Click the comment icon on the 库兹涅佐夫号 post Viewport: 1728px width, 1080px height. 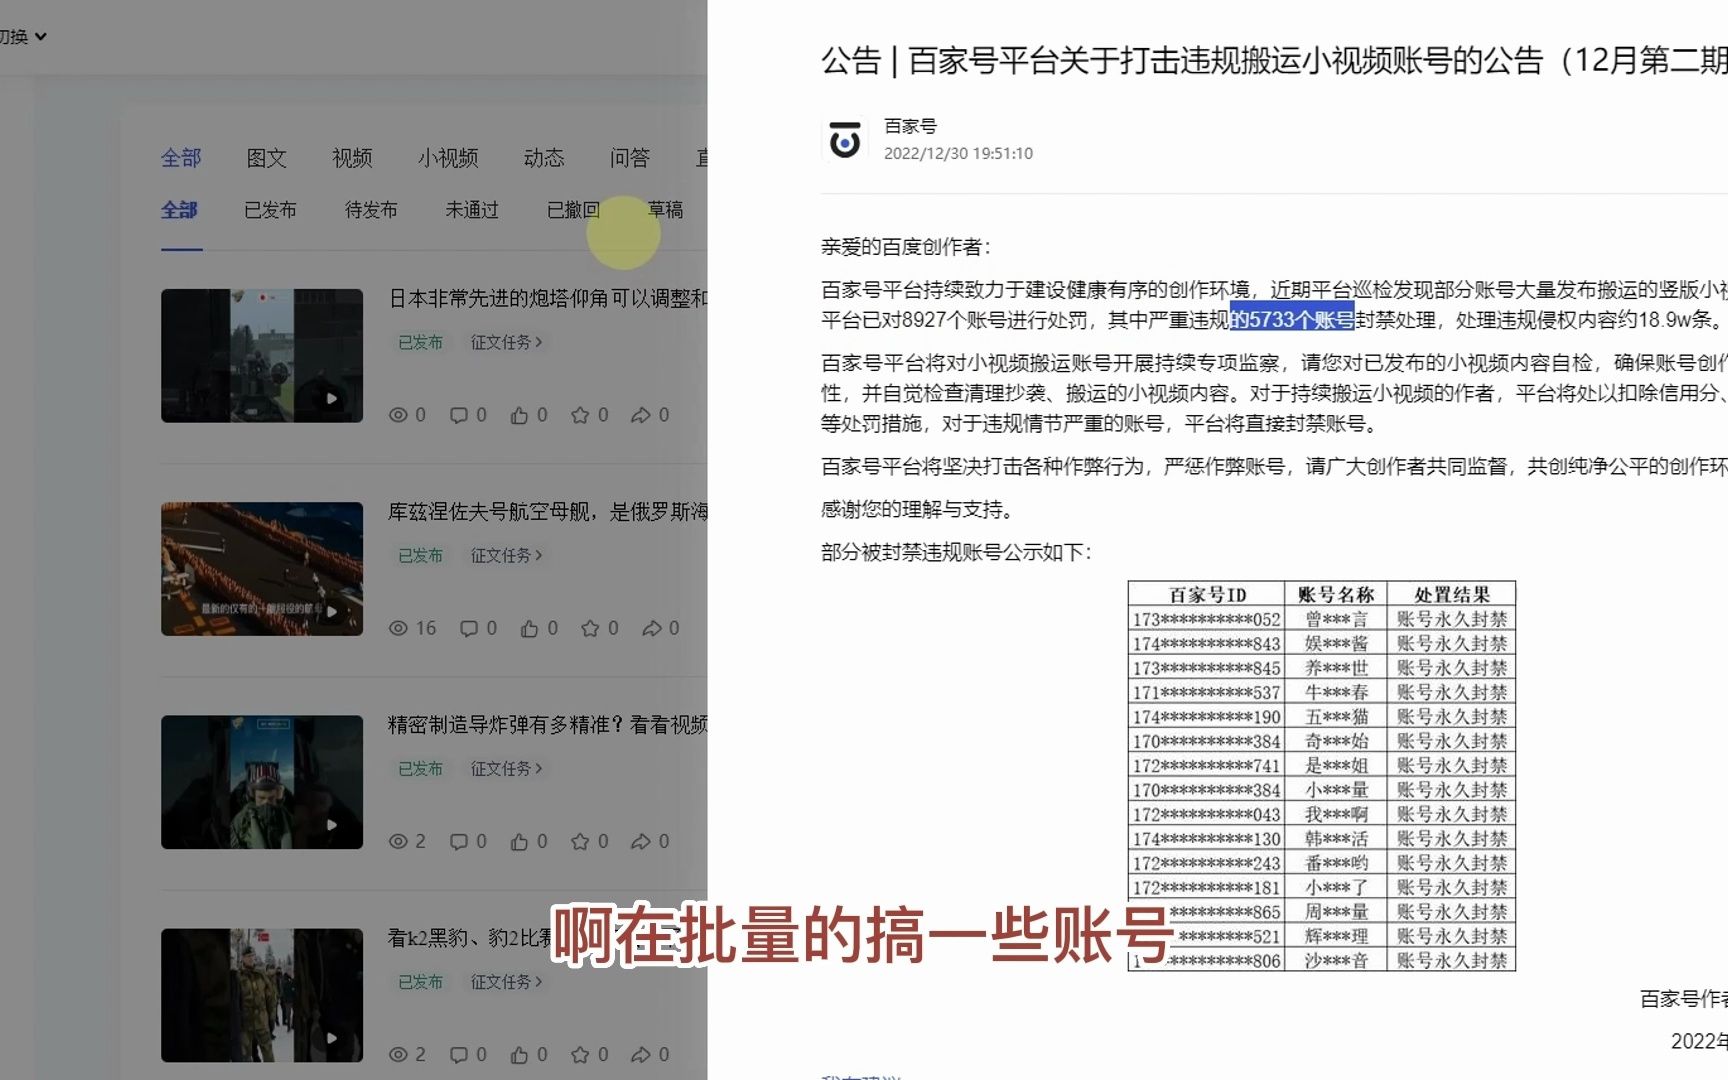coord(469,628)
